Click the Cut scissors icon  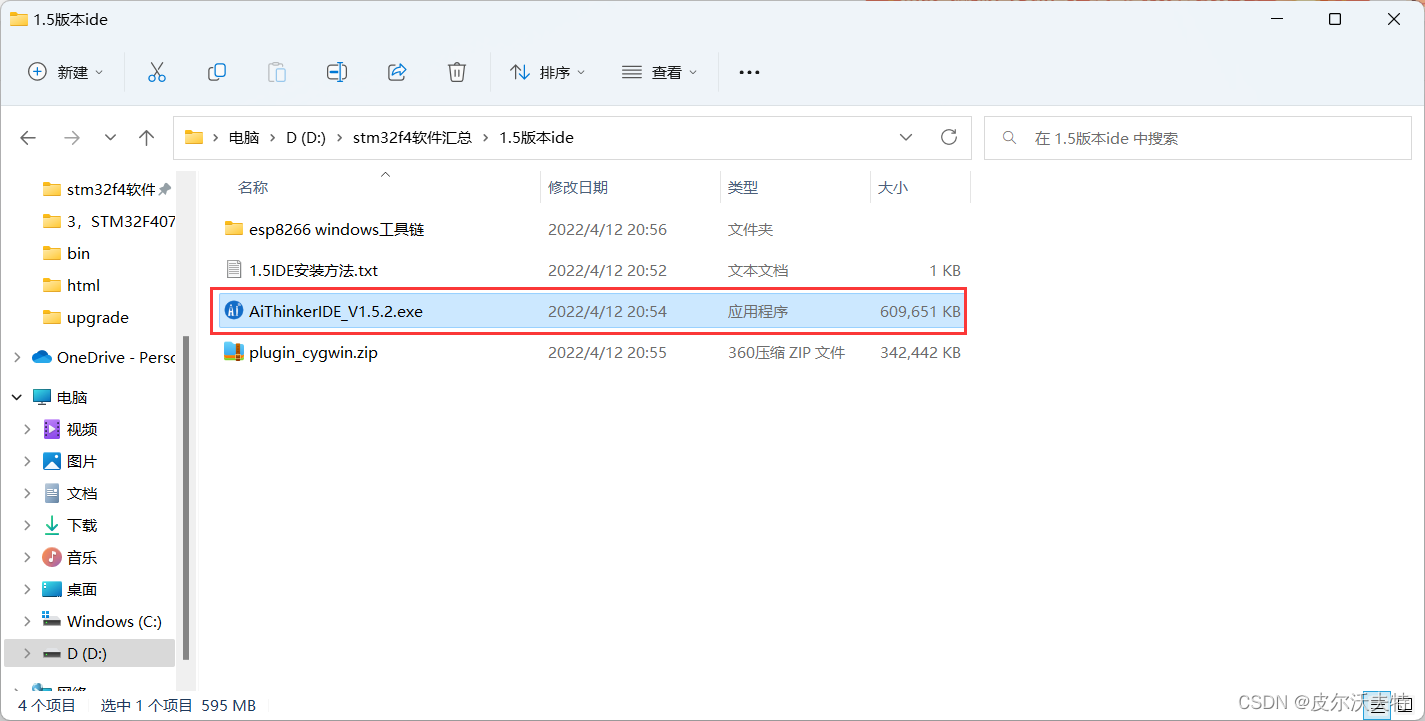156,72
